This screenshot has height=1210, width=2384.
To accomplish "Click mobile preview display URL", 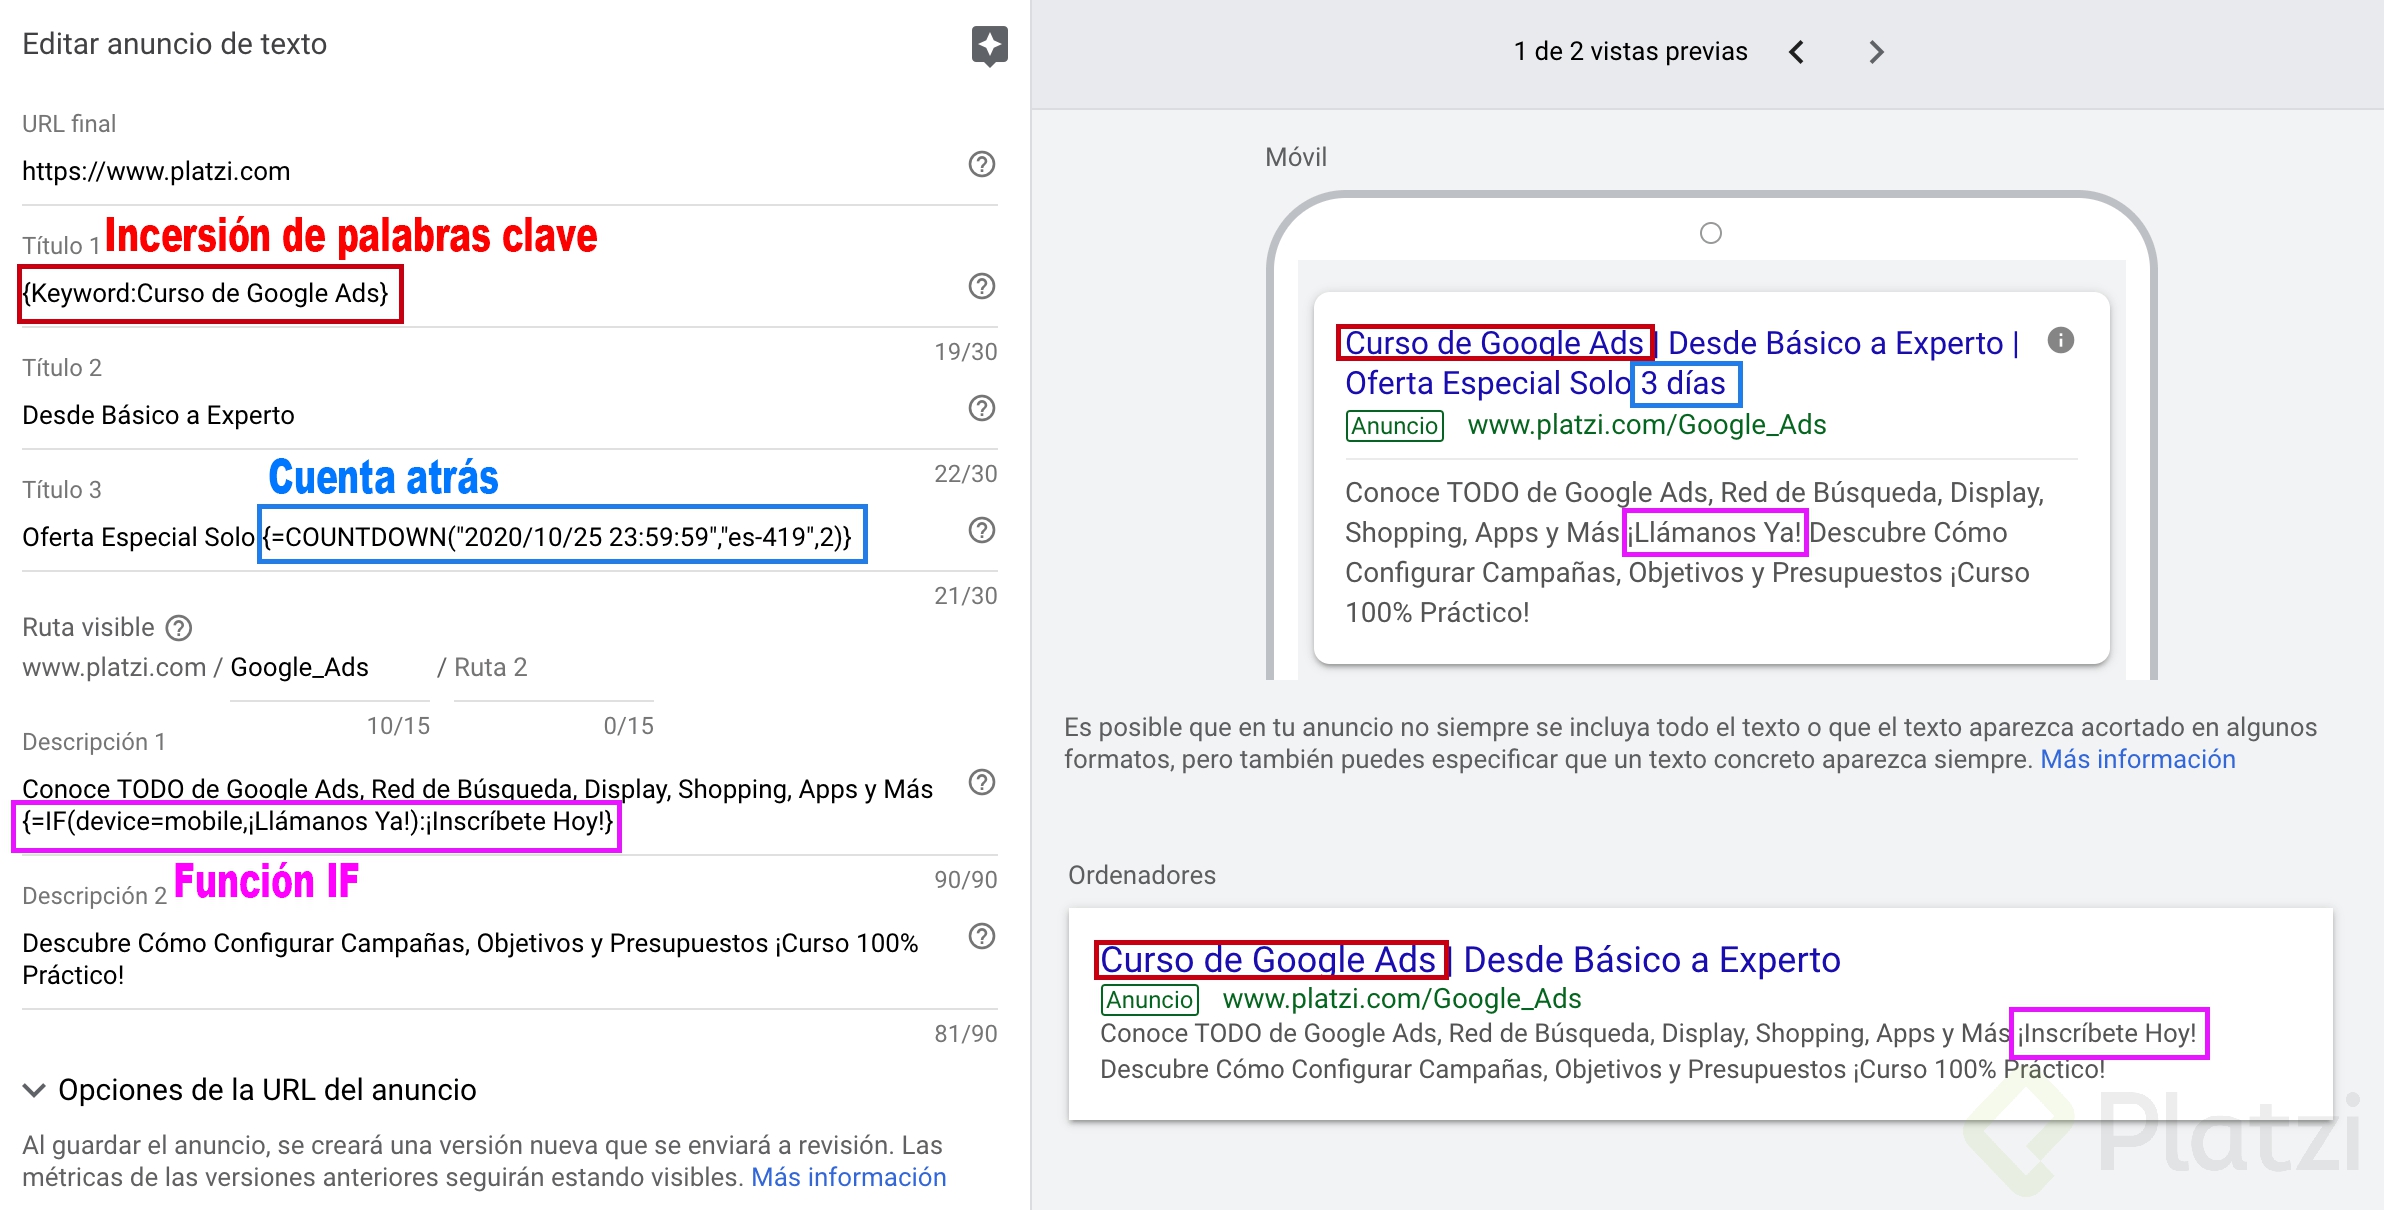I will (x=1646, y=425).
